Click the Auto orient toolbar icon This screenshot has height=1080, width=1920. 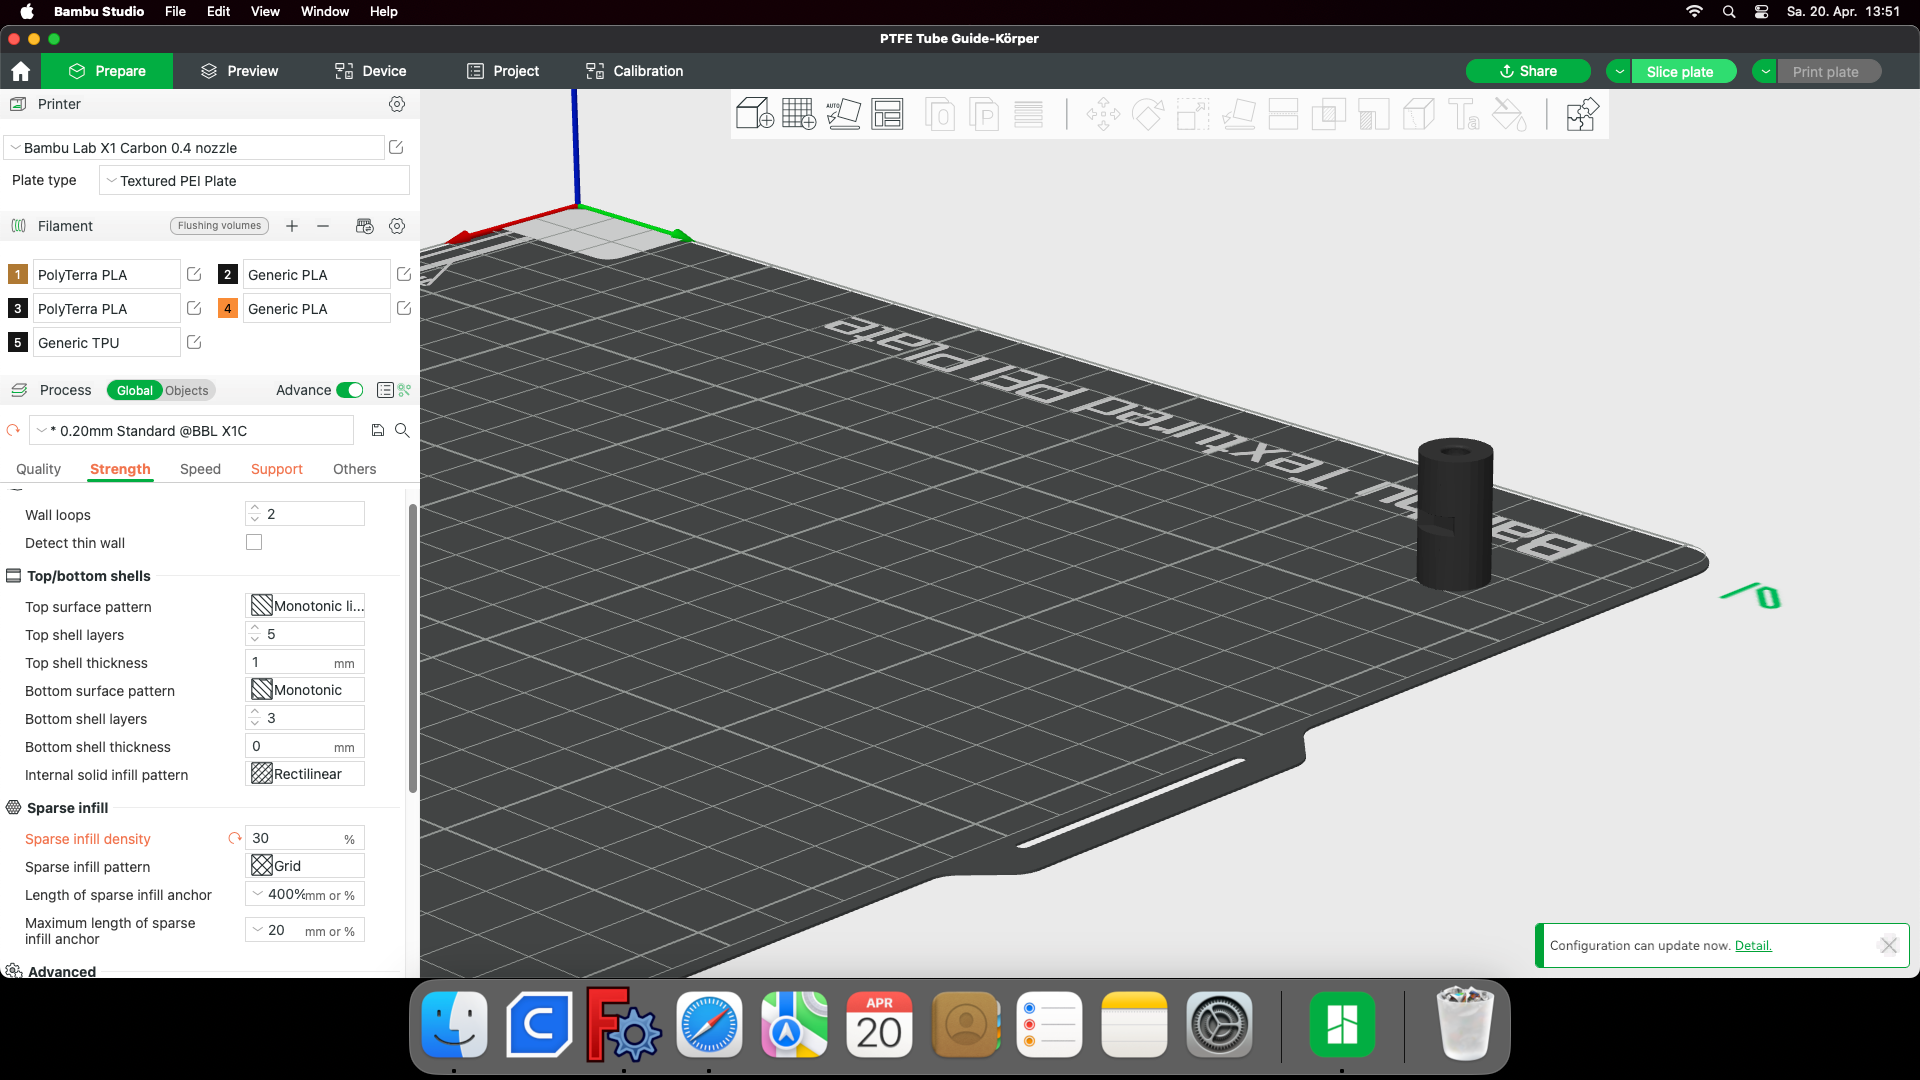pos(843,114)
